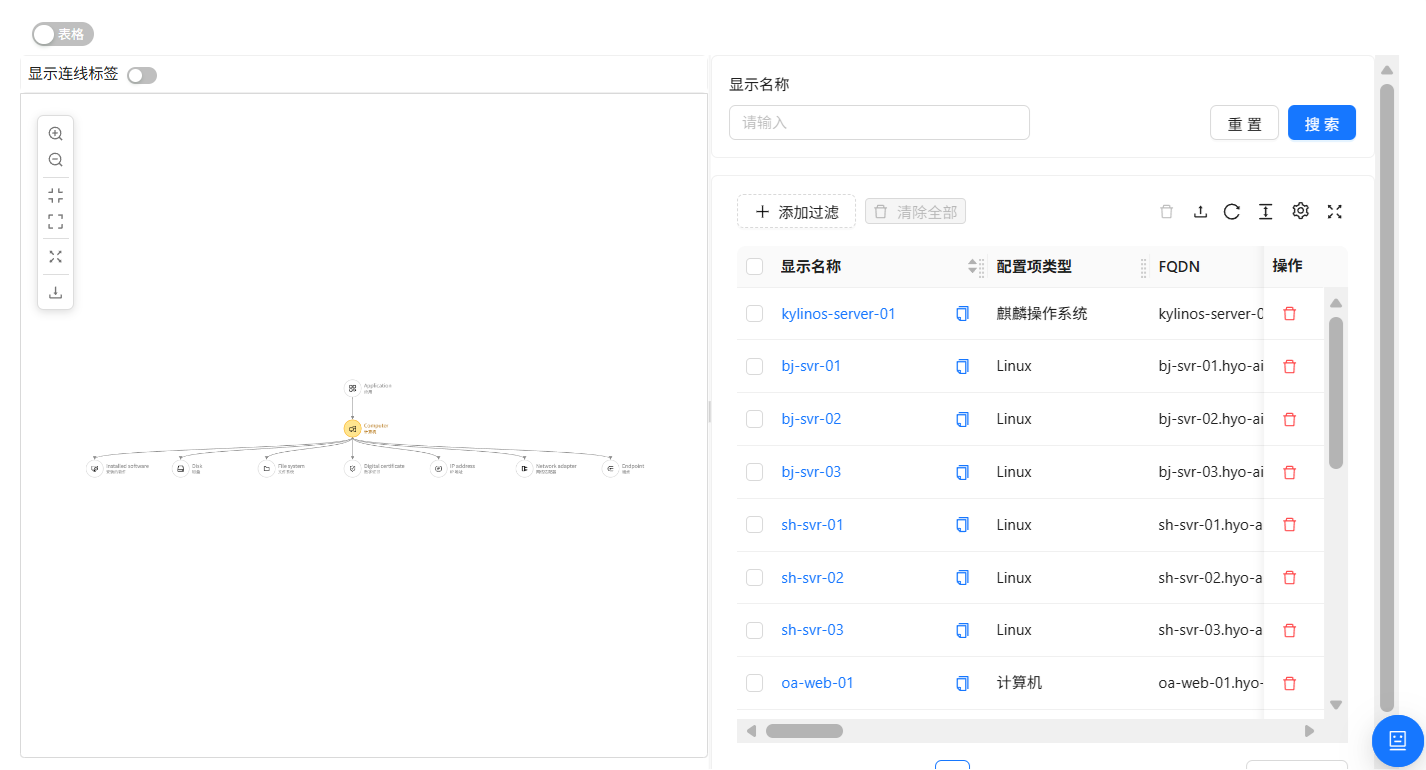The width and height of the screenshot is (1426, 770).
Task: Select the Digital certificate node
Action: [x=352, y=468]
